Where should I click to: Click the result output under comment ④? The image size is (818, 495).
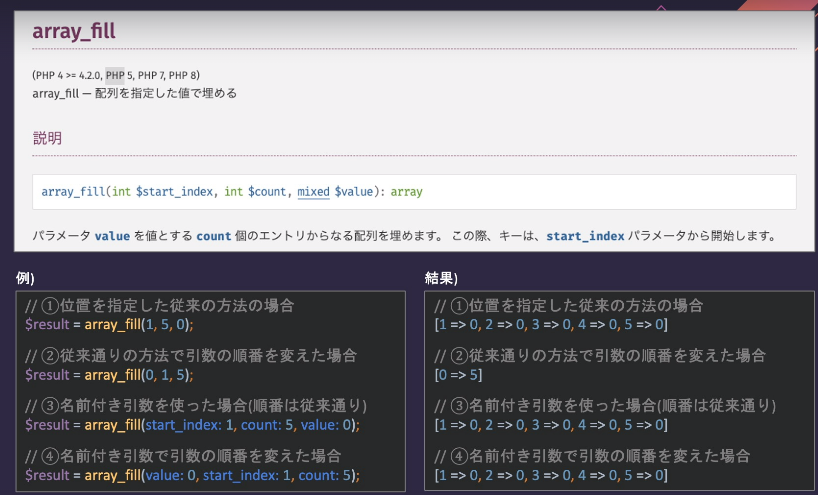coord(551,475)
